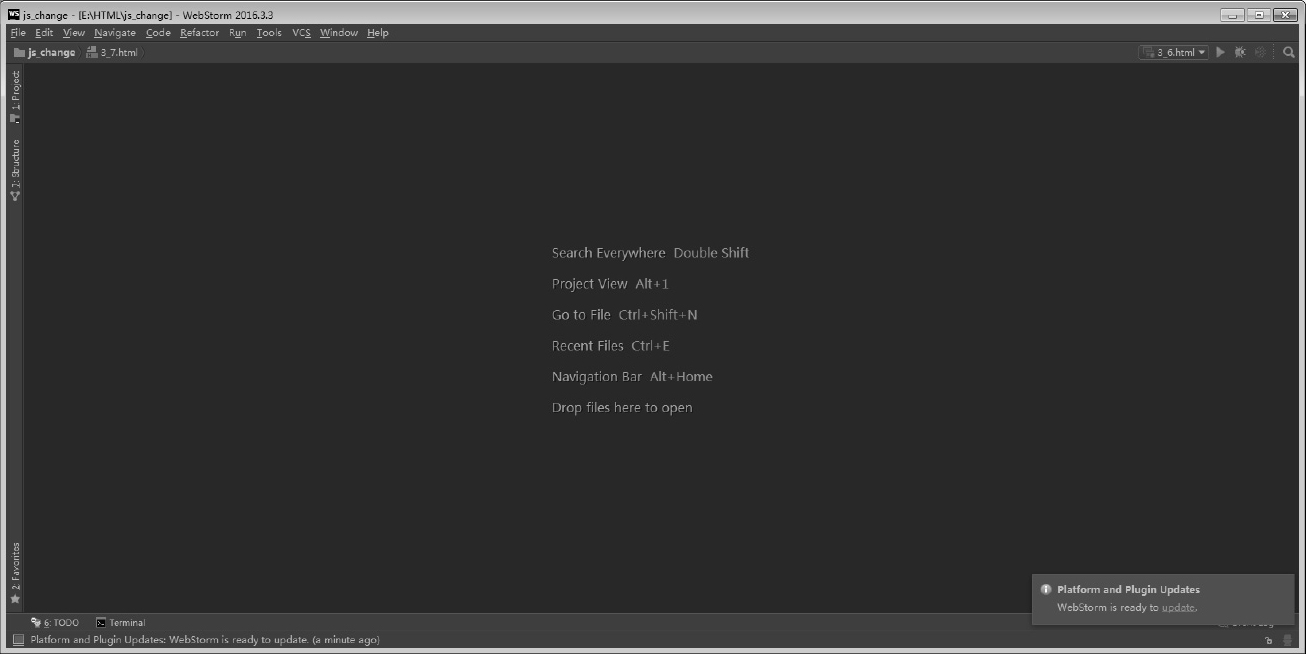Click the 'Drop files here to open' text
The width and height of the screenshot is (1306, 654).
[x=622, y=408]
